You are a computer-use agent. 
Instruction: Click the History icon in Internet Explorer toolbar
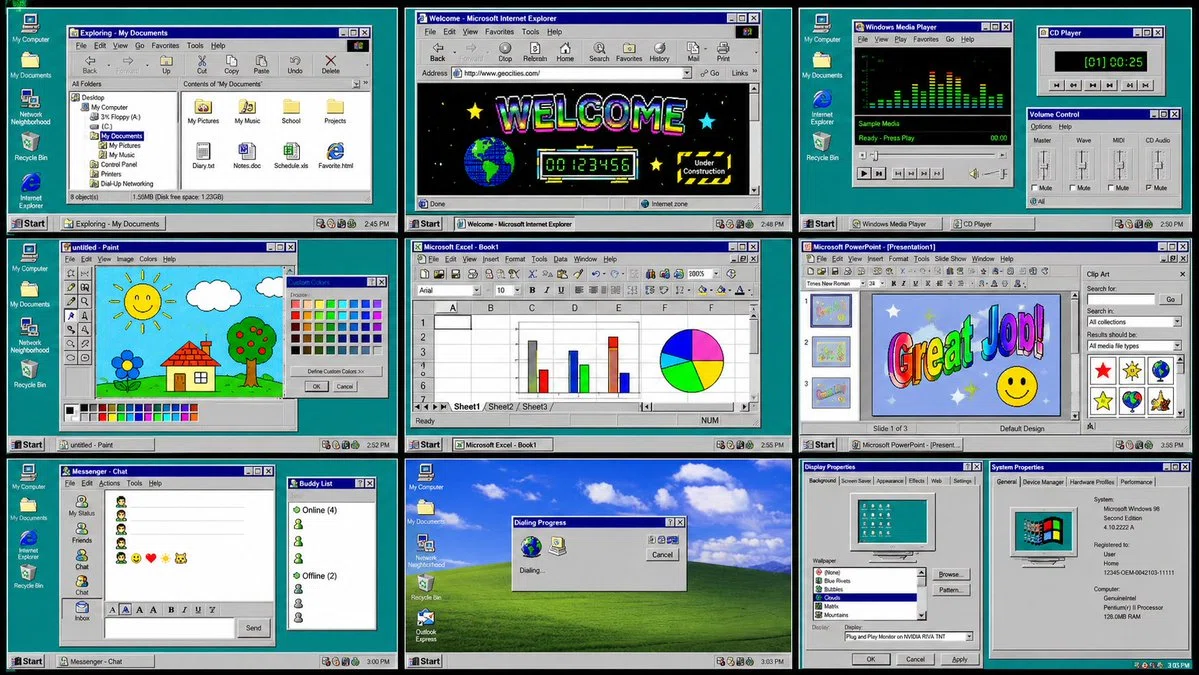(x=659, y=48)
